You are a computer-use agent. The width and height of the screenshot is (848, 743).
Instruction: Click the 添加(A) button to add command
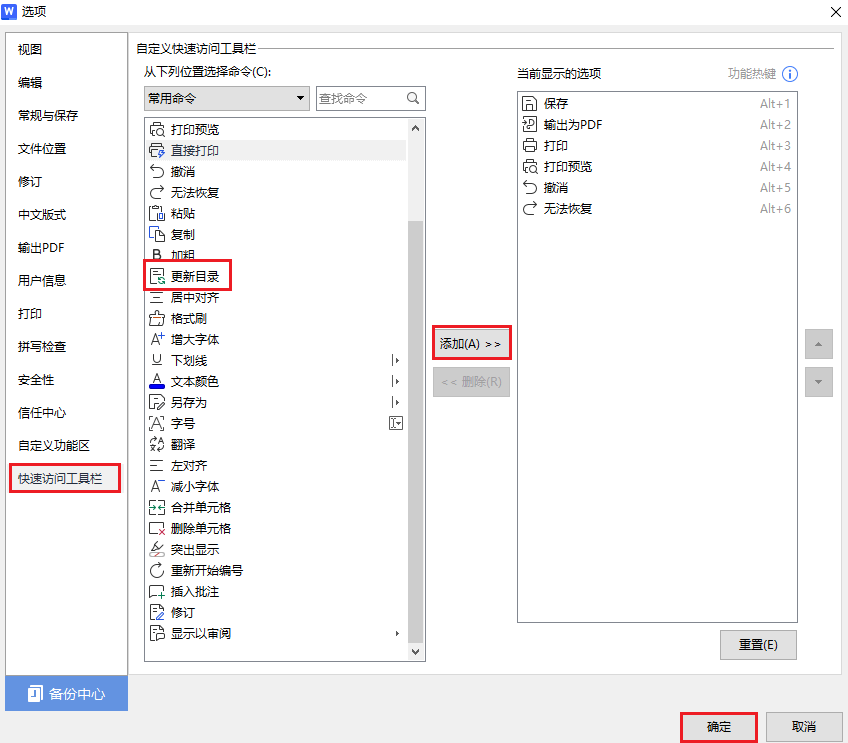click(x=470, y=342)
